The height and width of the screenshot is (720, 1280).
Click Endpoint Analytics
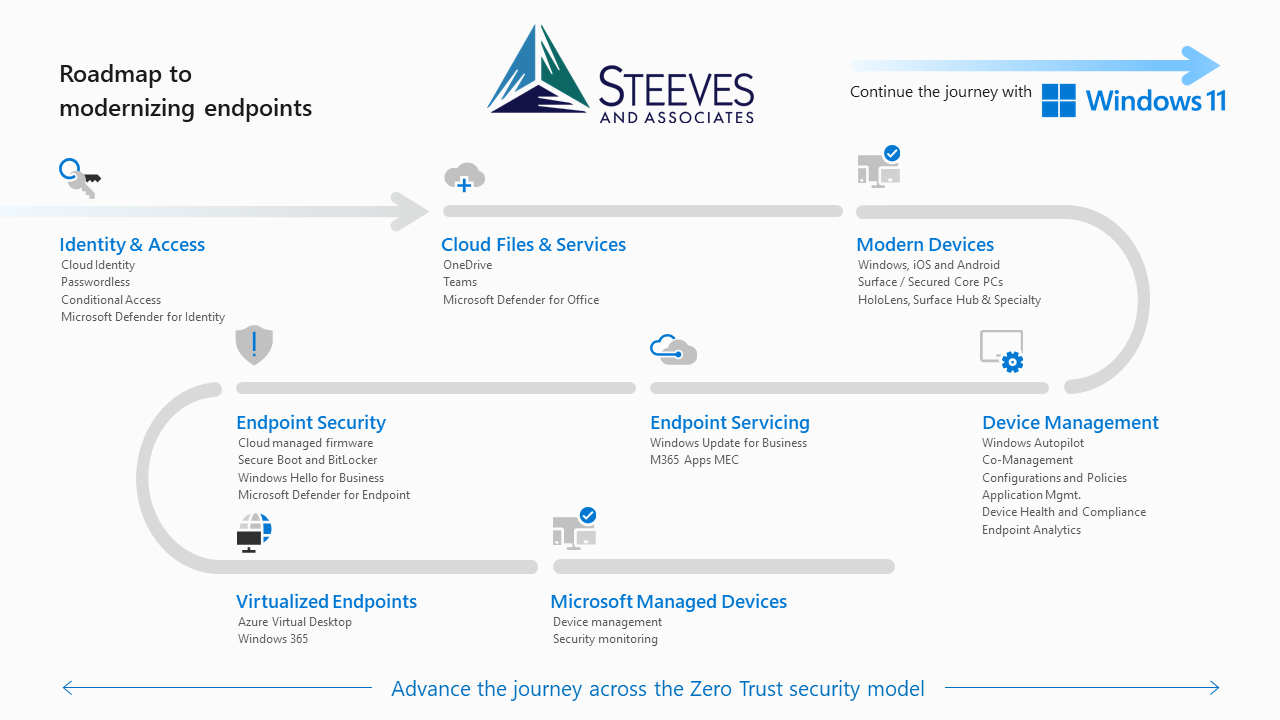point(1032,530)
